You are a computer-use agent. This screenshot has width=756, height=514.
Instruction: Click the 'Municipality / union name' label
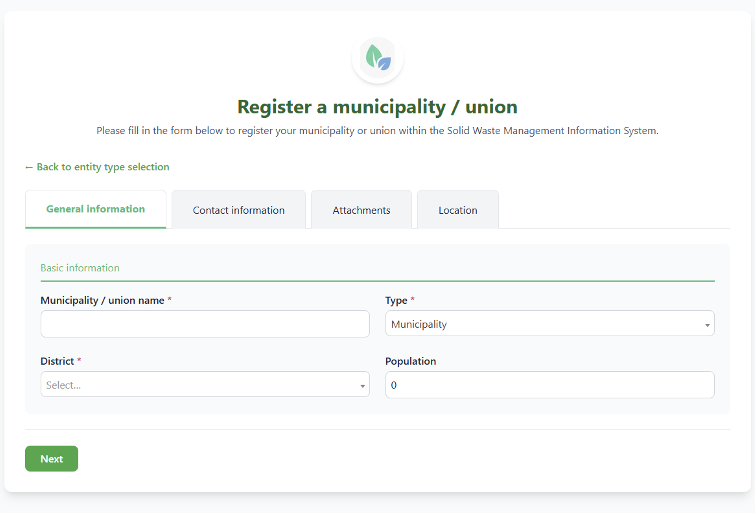coord(102,300)
